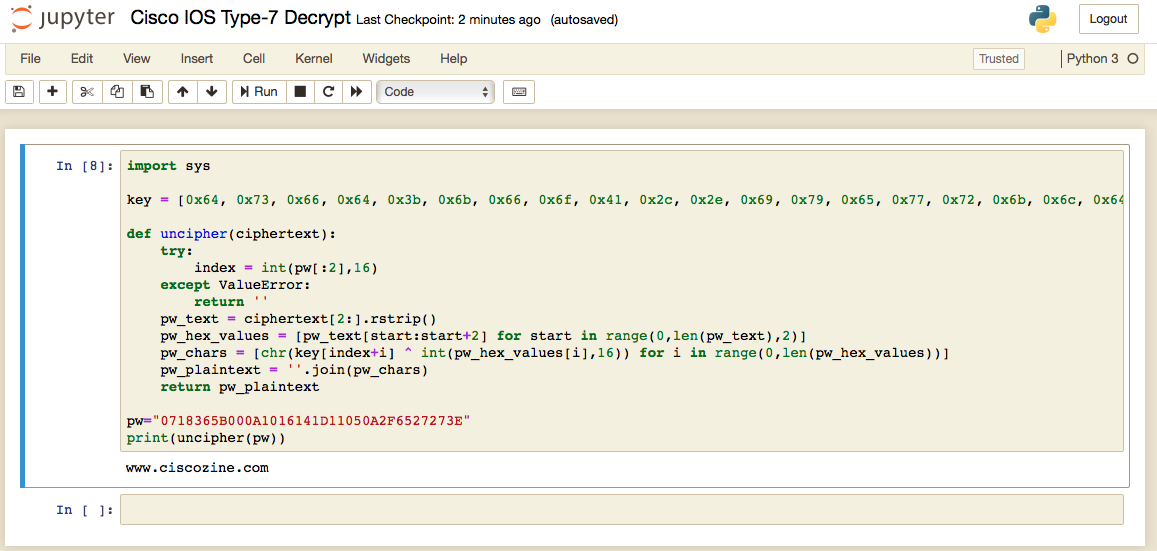Click the import sys line in the cell
1157x551 pixels.
pyautogui.click(x=168, y=166)
